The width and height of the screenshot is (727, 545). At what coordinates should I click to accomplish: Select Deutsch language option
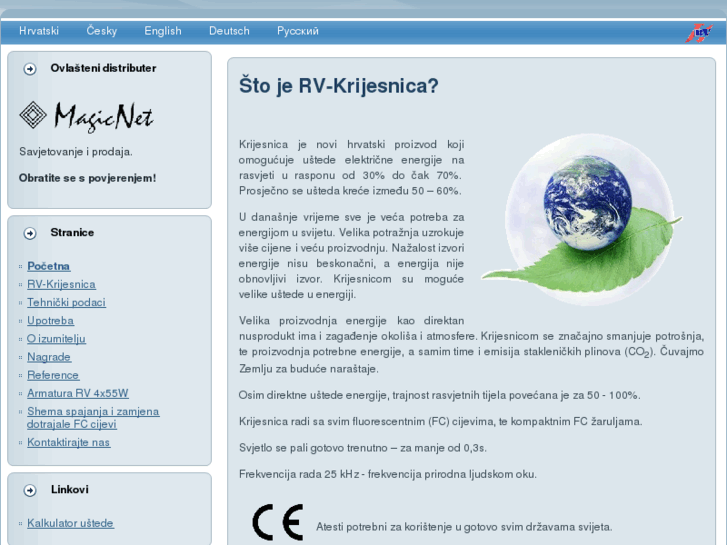tap(229, 31)
